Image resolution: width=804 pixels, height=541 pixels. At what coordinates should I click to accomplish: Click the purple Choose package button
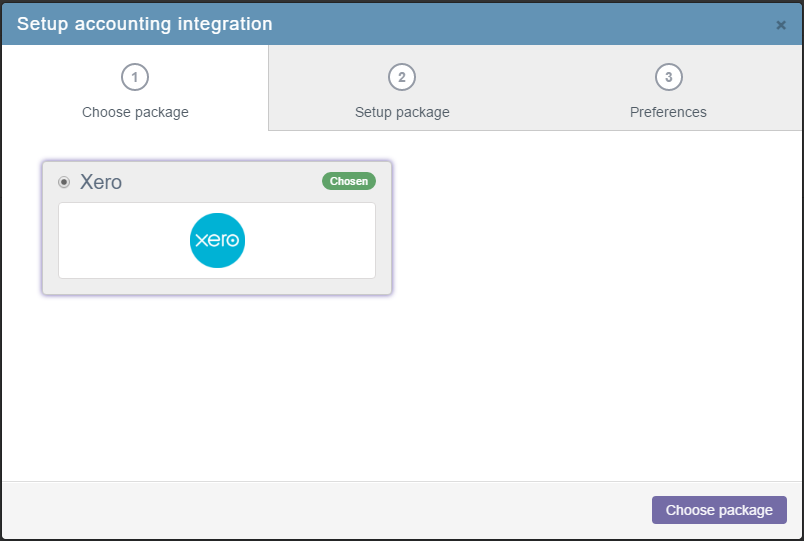719,510
